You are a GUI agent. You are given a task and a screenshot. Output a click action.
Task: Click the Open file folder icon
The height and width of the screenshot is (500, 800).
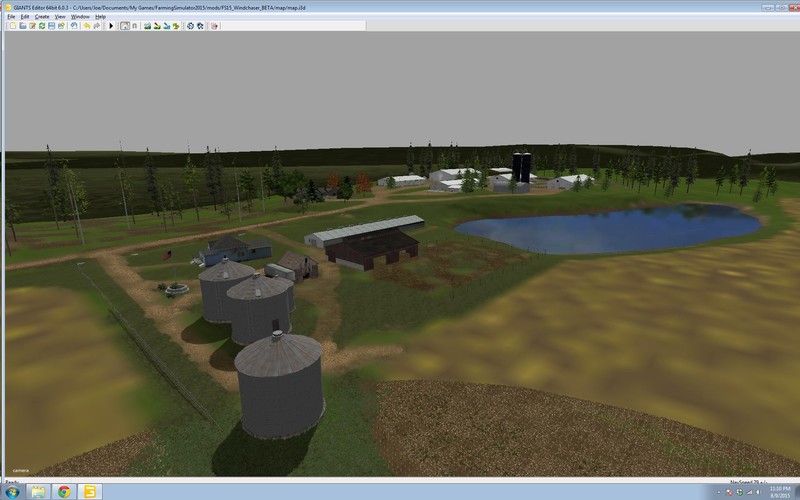tap(22, 25)
